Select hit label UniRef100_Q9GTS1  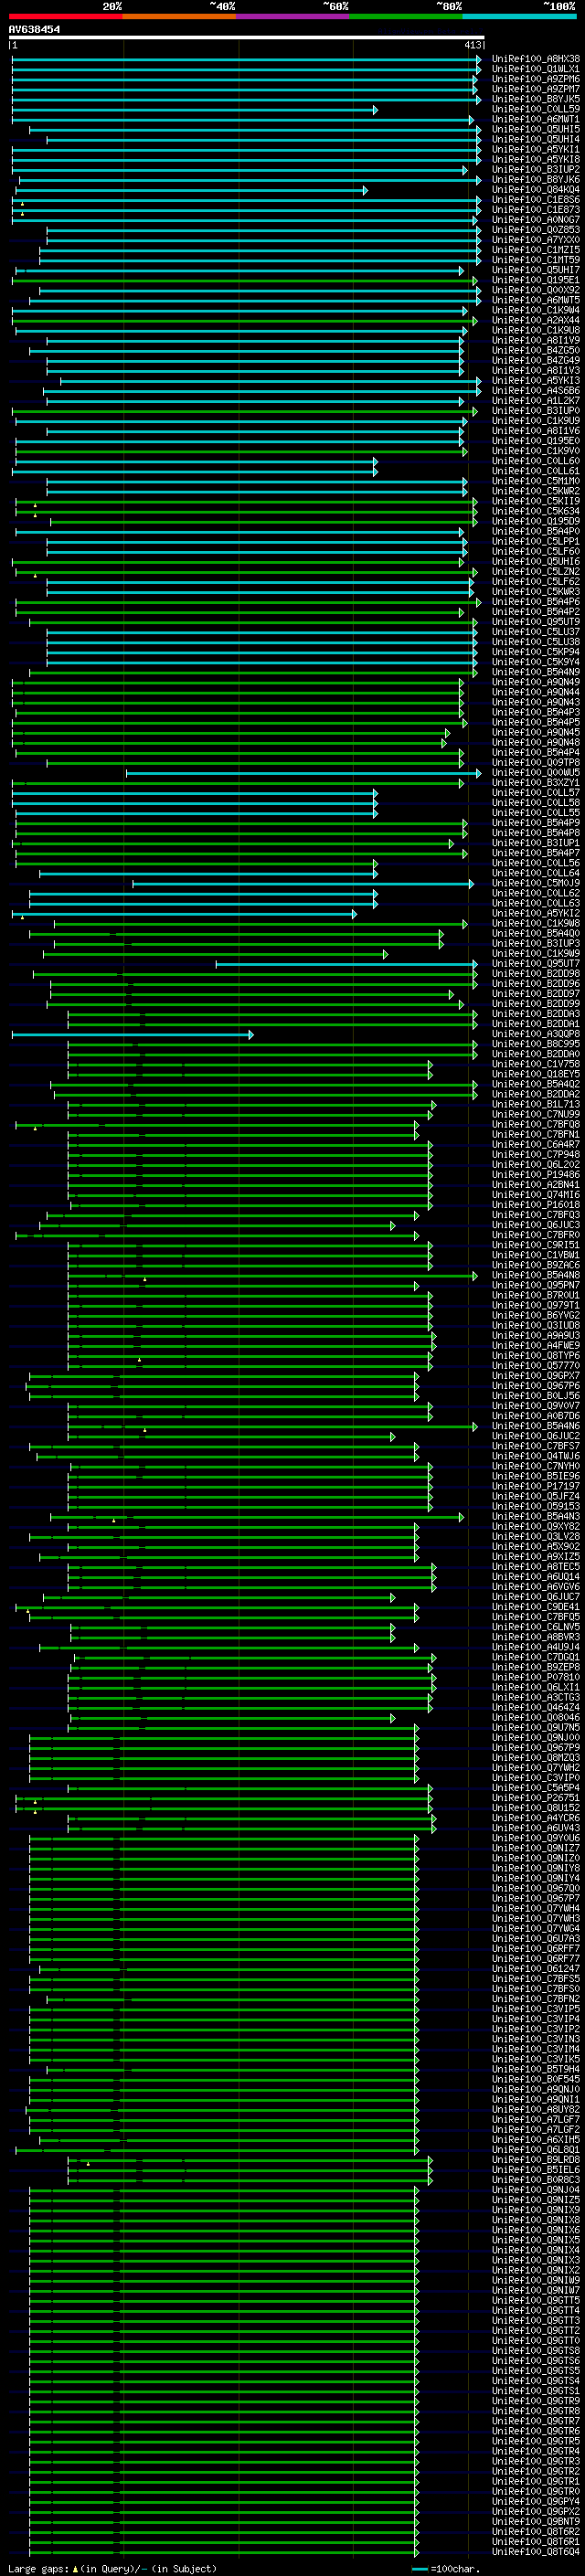(x=536, y=2391)
